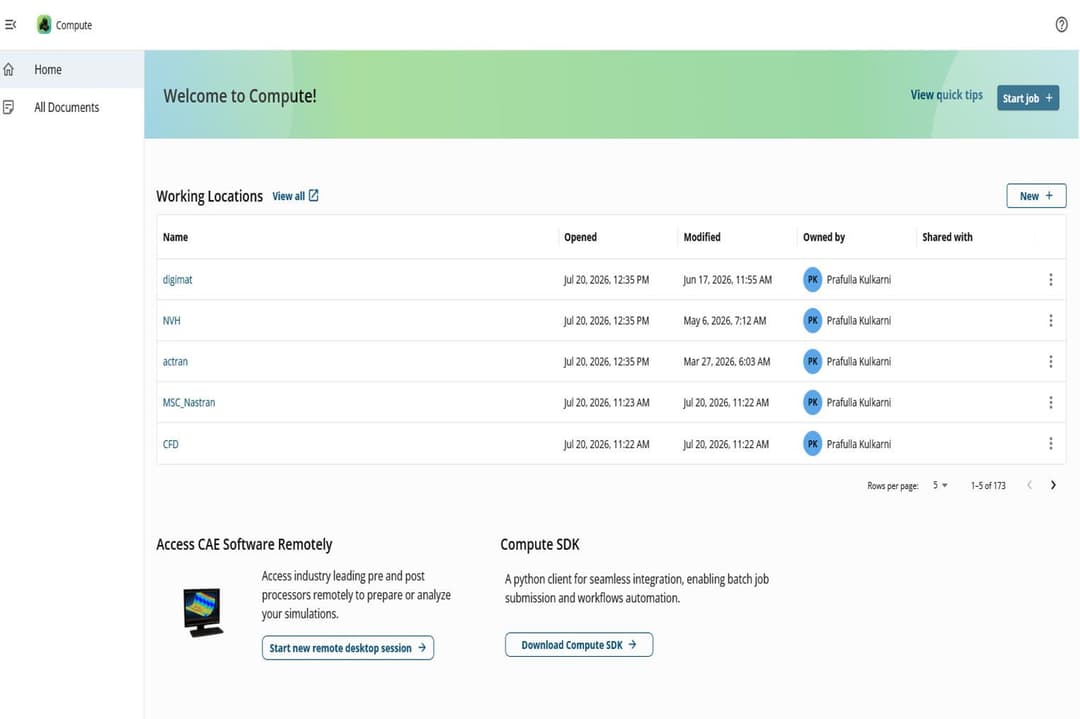Click modified date Mar 27, 2026, 6:03 AM
The width and height of the screenshot is (1080, 719).
(727, 361)
